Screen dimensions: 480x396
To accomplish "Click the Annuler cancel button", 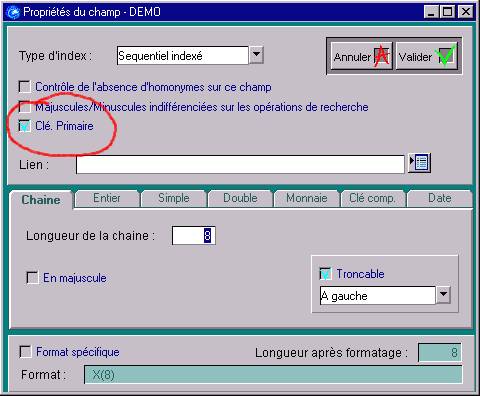I will click(x=362, y=56).
